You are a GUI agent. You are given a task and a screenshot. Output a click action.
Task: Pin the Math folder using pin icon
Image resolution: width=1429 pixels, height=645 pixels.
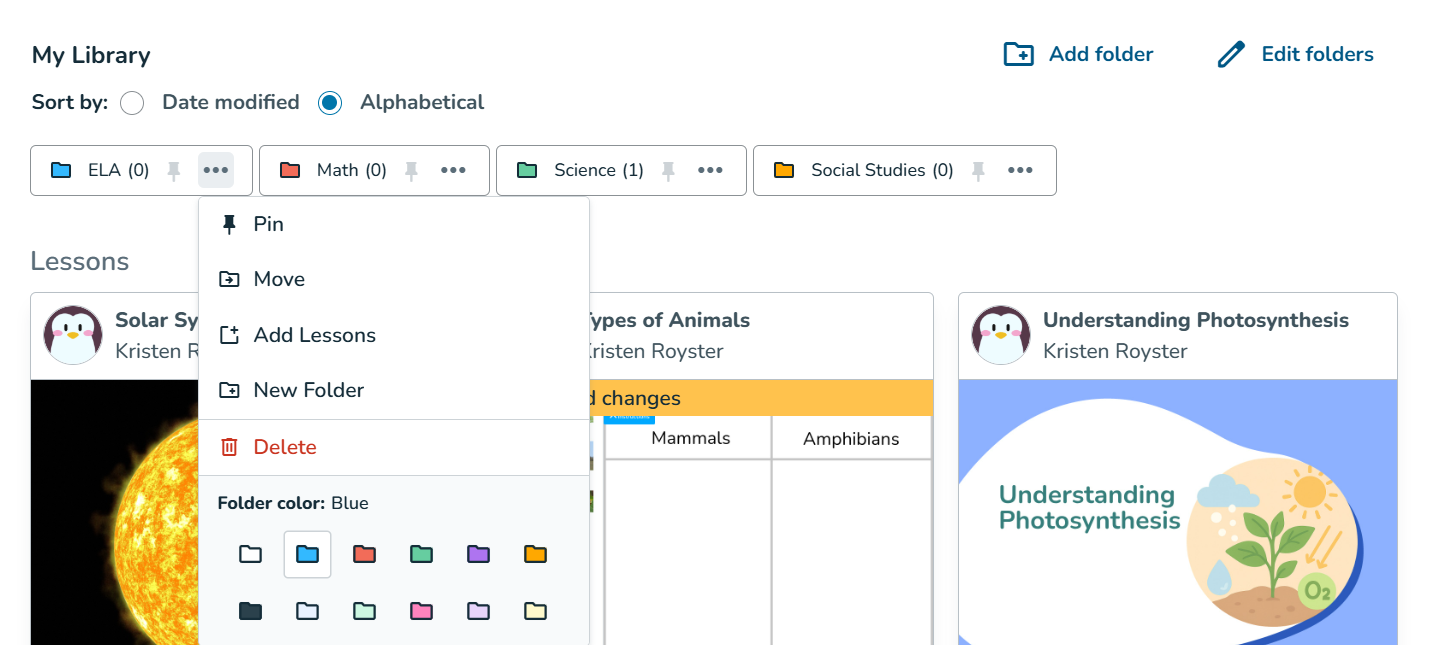pyautogui.click(x=411, y=171)
